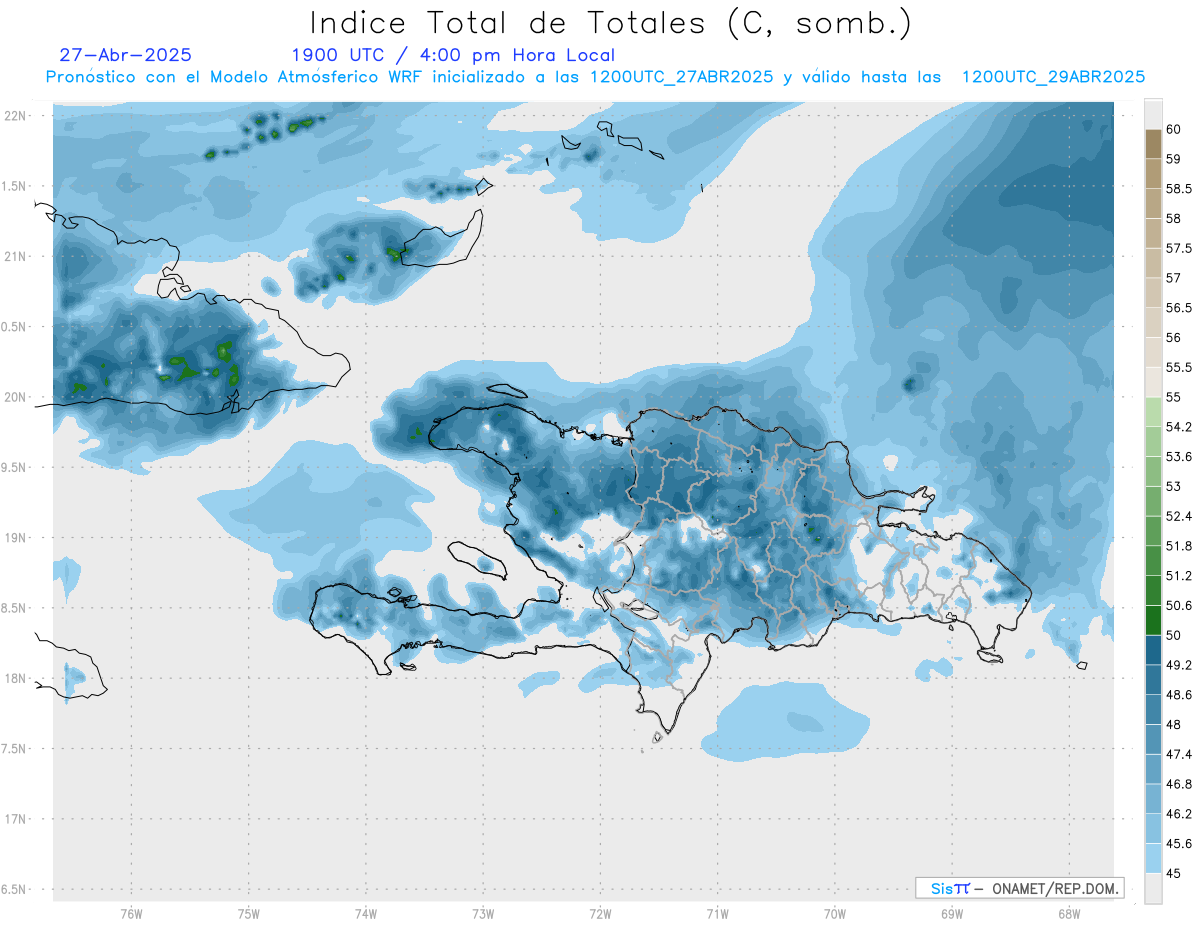
Task: Click the pale legend swatch between 55 and 55.5
Action: pos(1153,382)
